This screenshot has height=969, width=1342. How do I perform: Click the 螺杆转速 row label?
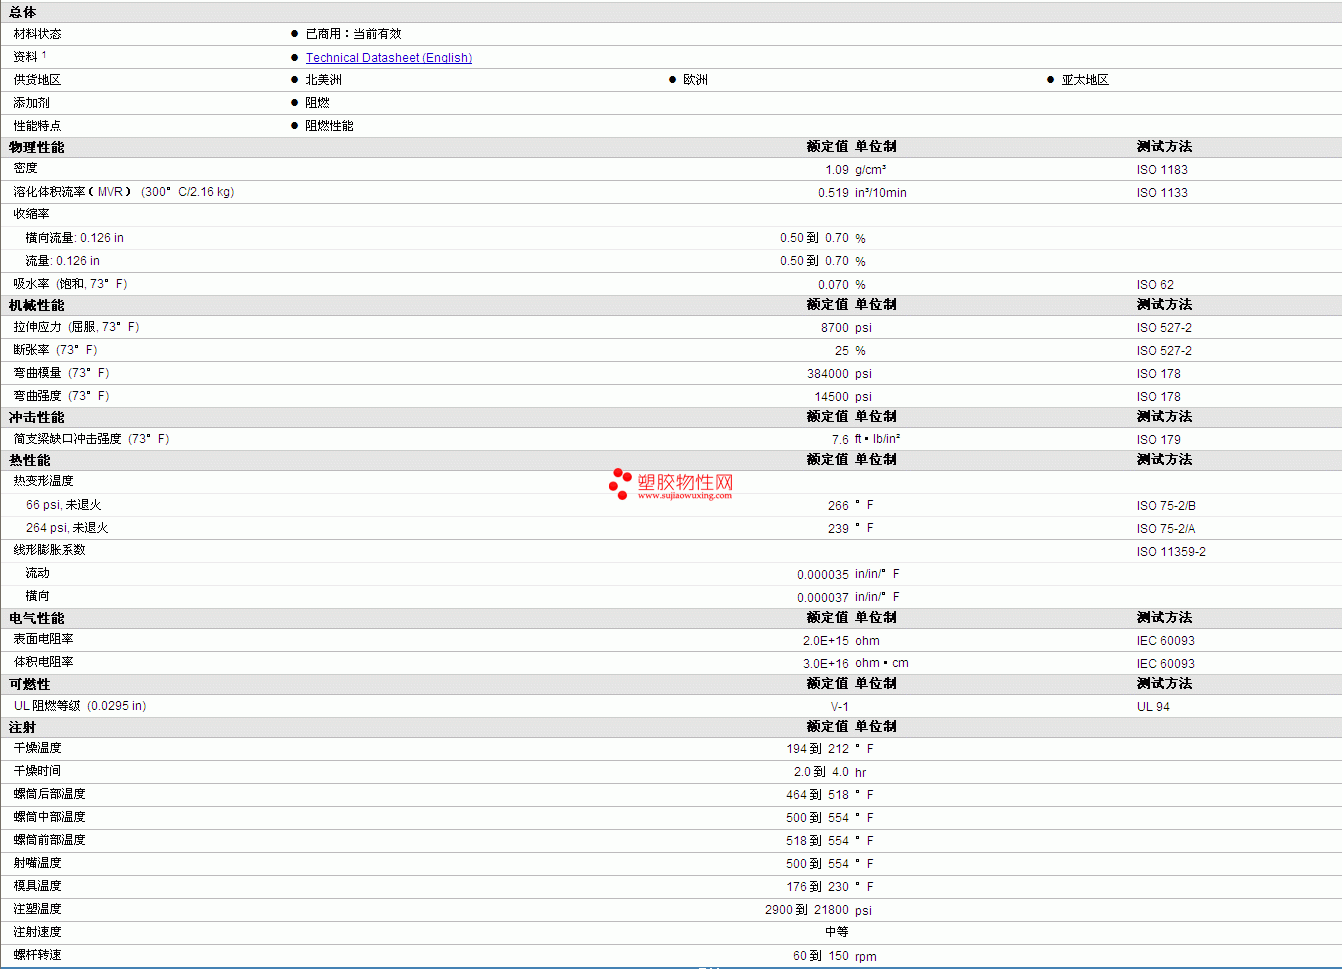coord(37,955)
